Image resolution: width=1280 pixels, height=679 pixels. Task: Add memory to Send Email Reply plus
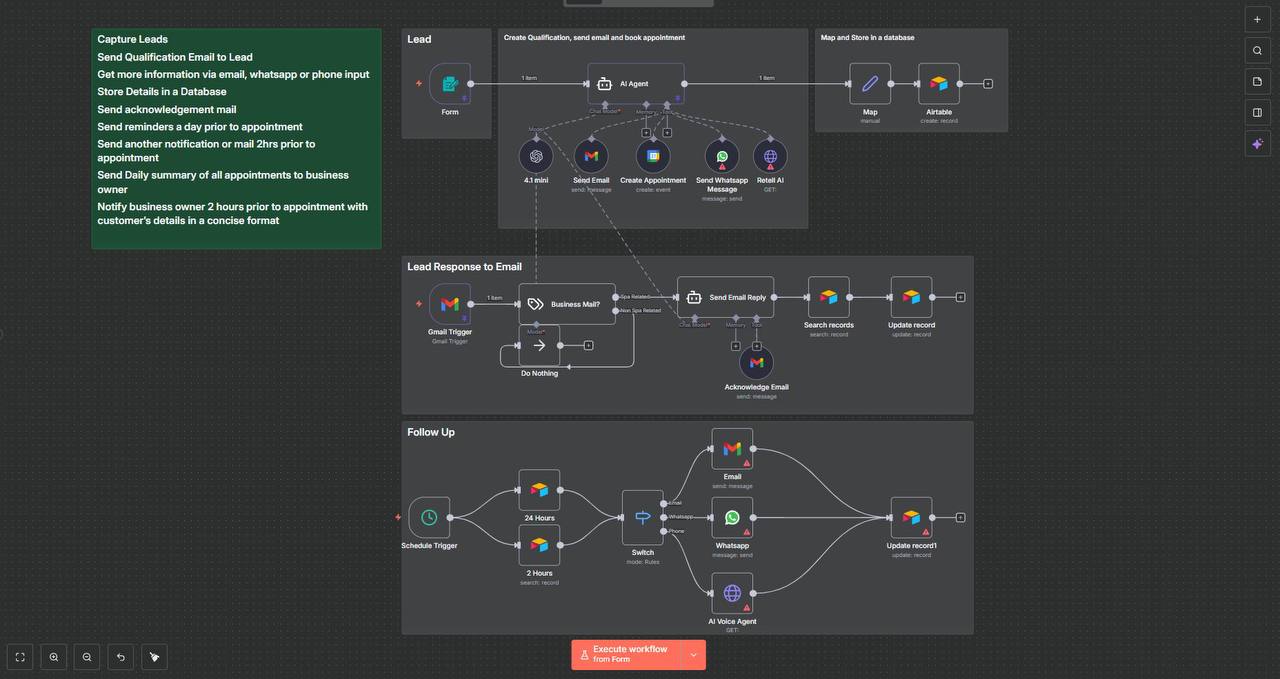(x=736, y=346)
